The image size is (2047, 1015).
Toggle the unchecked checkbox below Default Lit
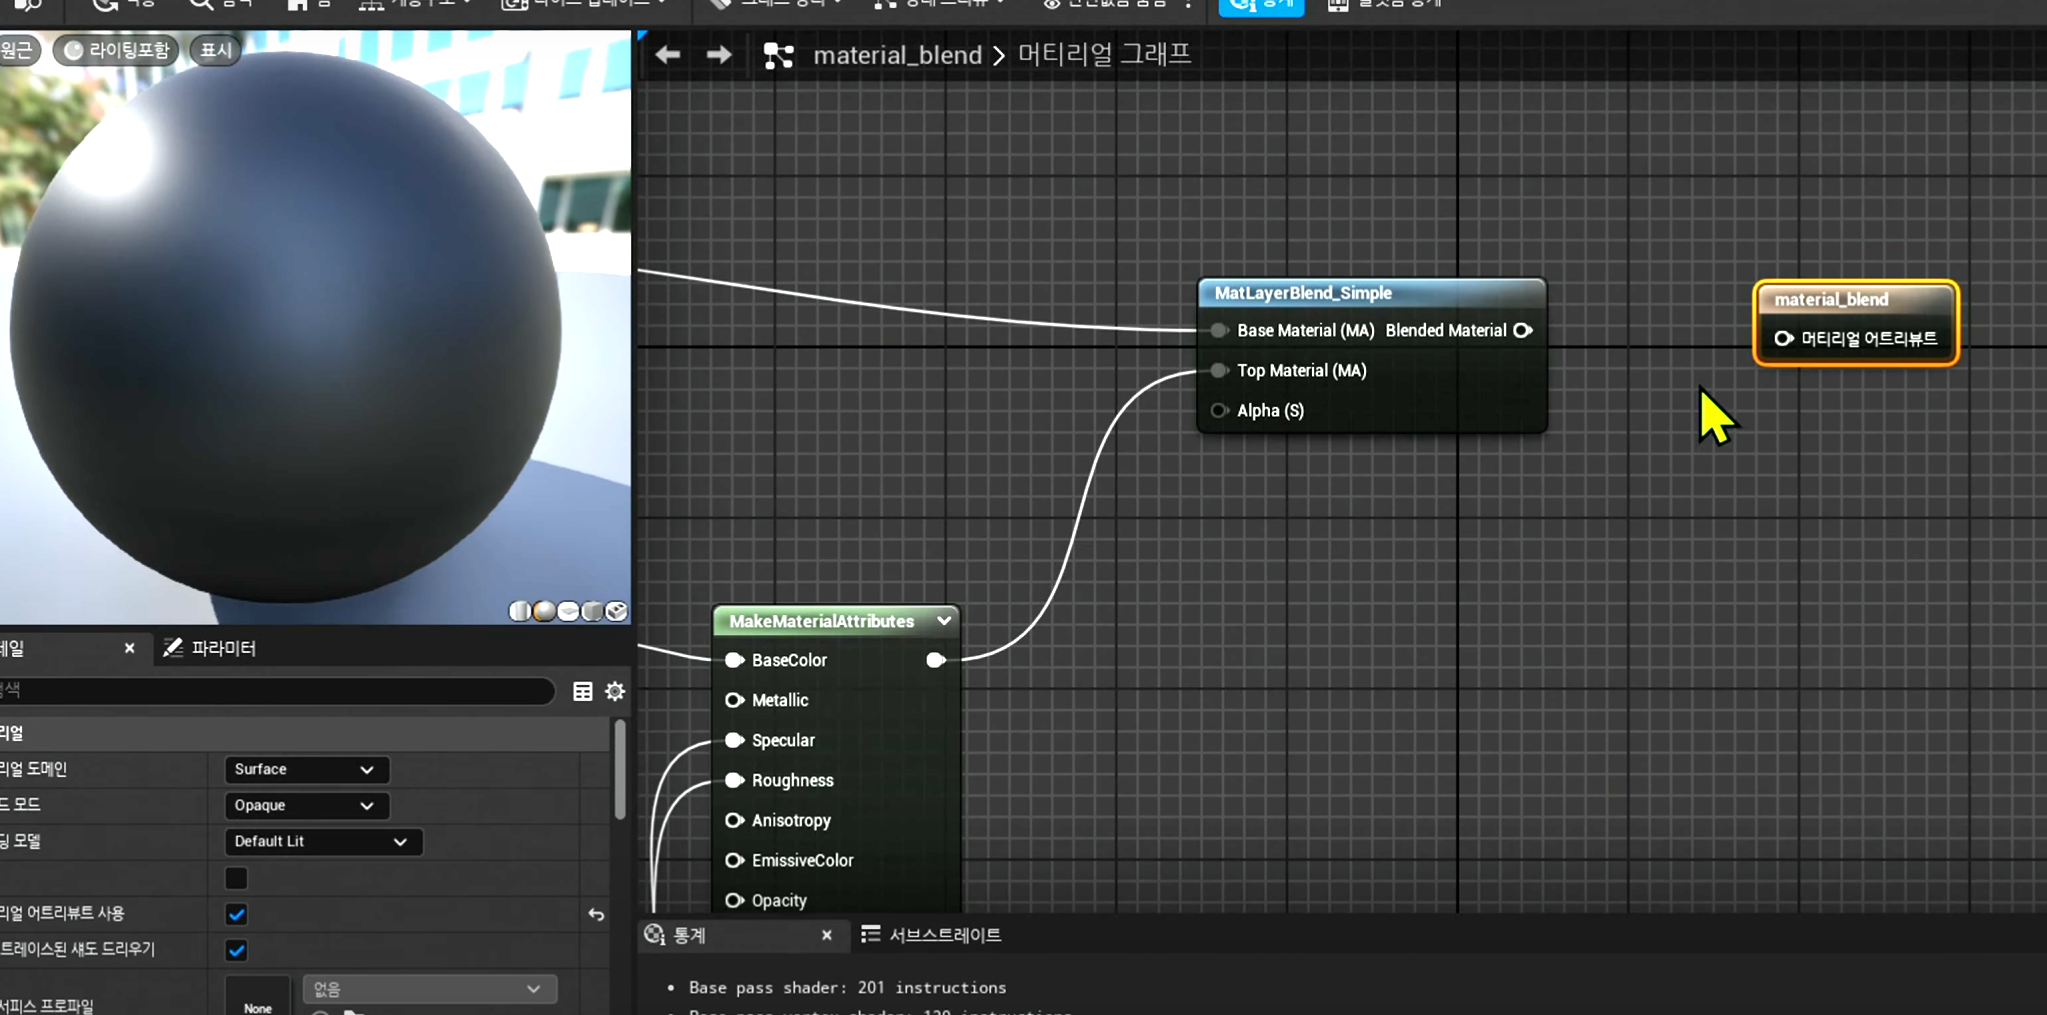(236, 878)
